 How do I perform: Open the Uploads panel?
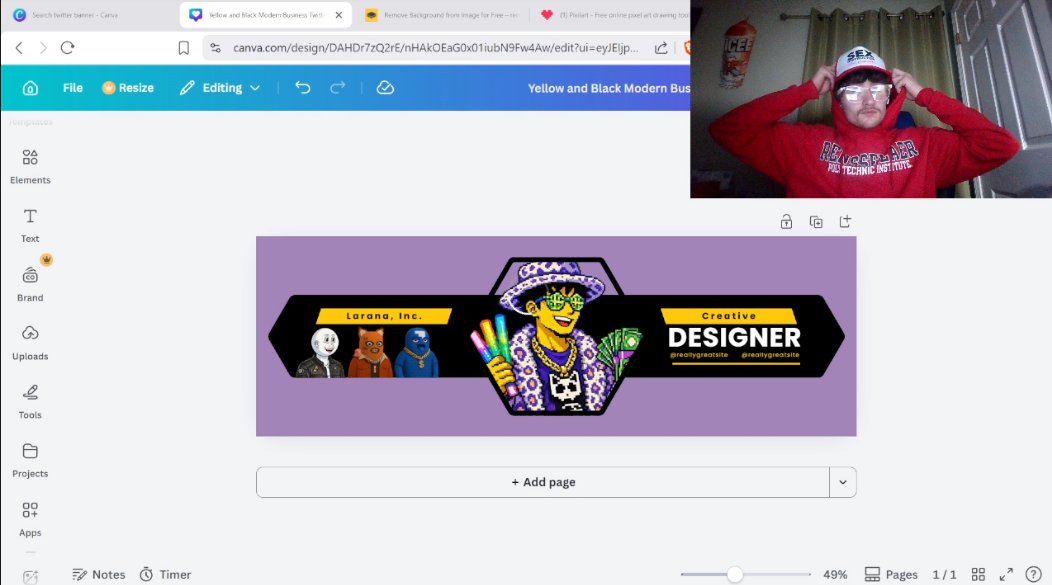tap(30, 343)
